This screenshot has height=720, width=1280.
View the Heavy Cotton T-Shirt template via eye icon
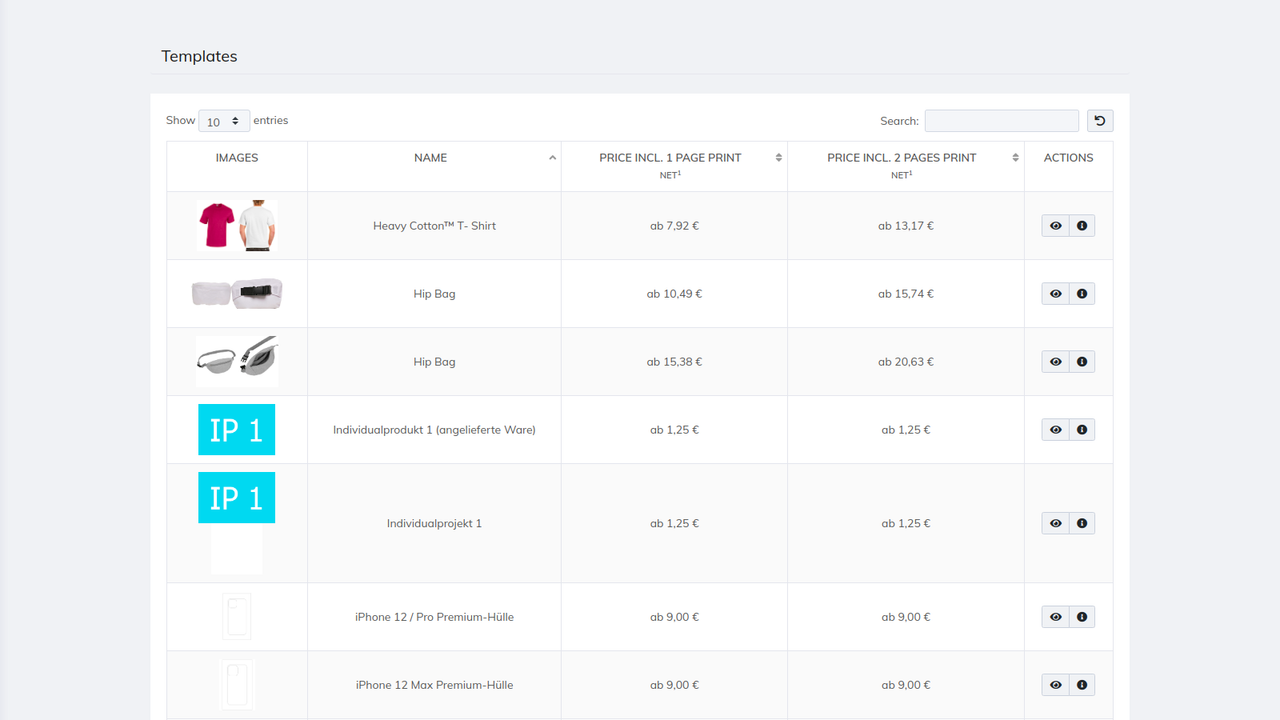1055,226
